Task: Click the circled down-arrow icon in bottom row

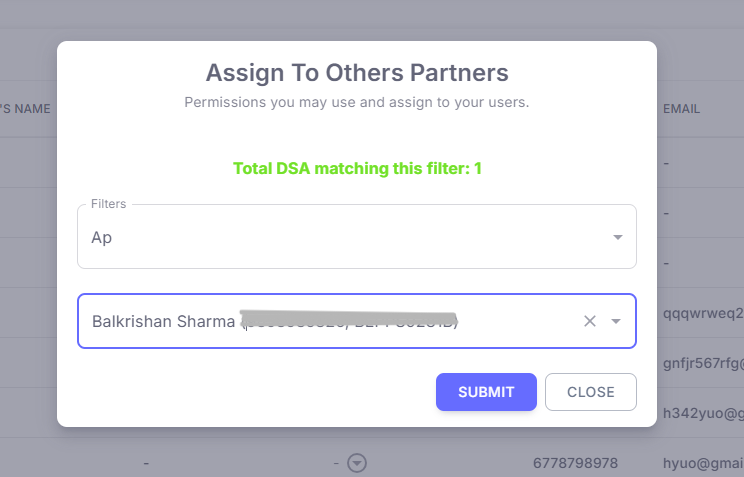Action: [357, 463]
